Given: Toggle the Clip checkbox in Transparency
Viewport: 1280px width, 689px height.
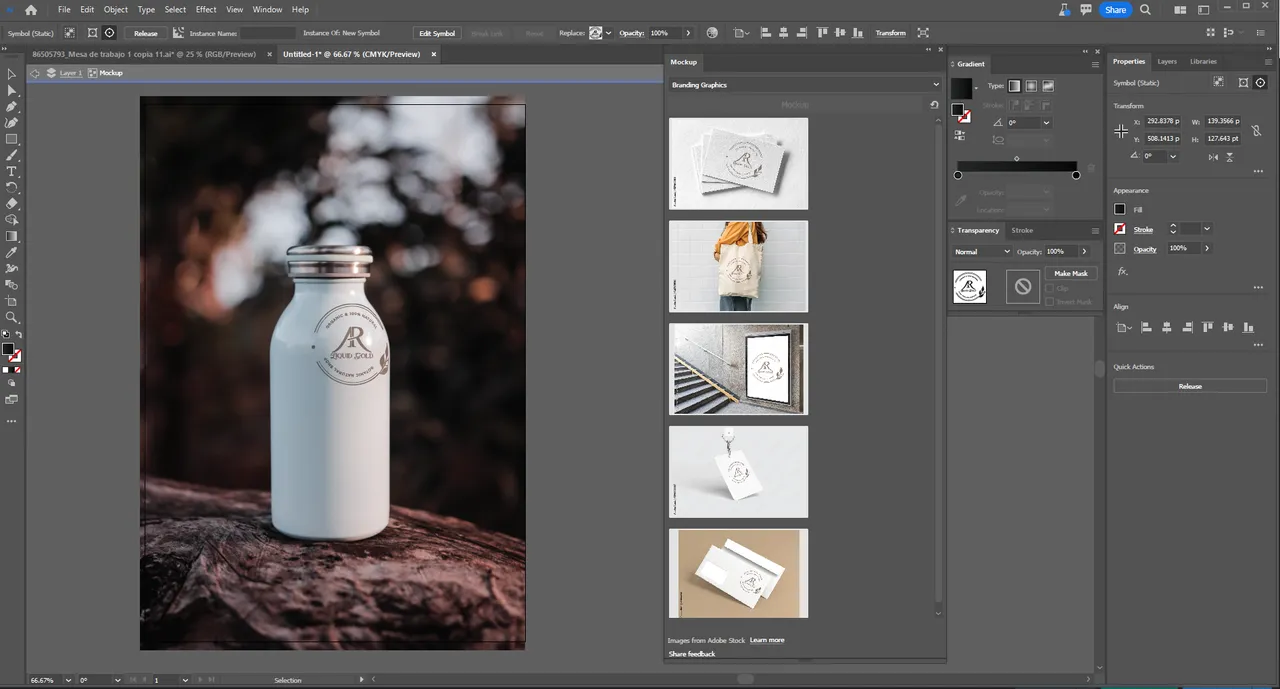Looking at the screenshot, I should tap(1050, 288).
